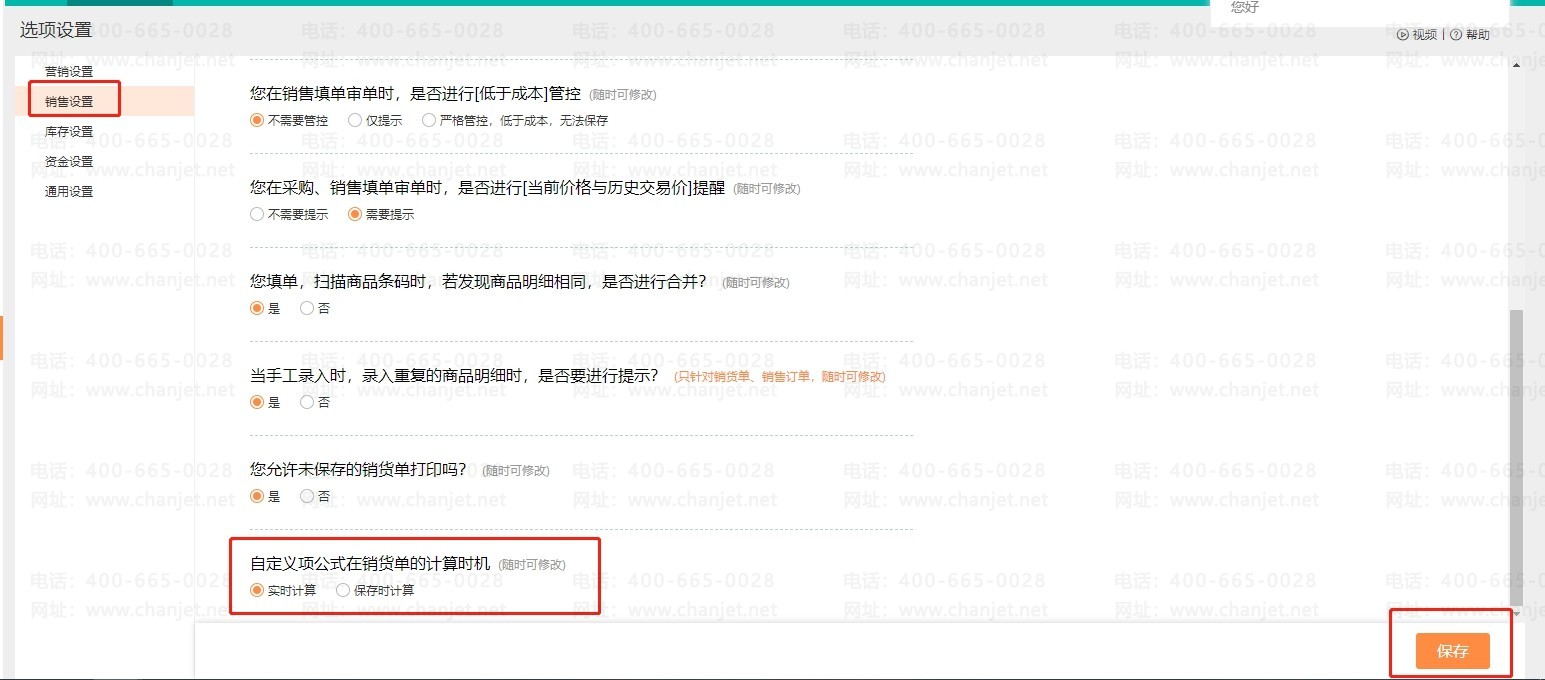Select 不需要管控 for below-cost control
The image size is (1545, 680).
pos(257,120)
